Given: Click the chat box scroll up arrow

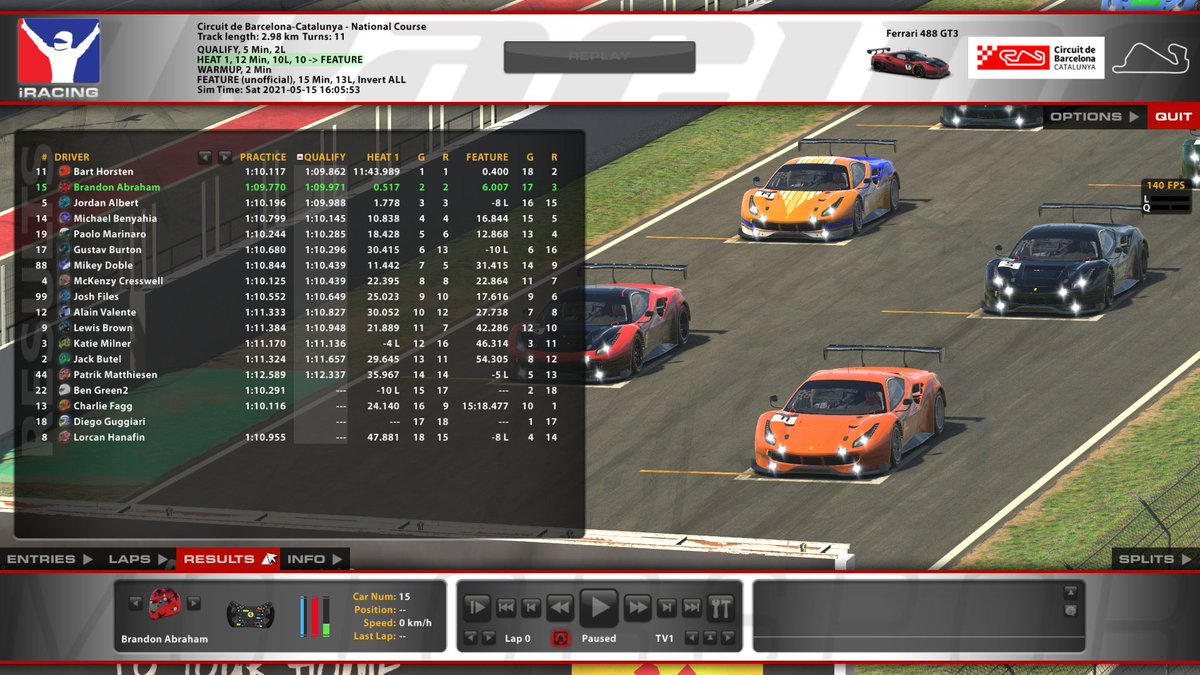Looking at the screenshot, I should 1070,592.
